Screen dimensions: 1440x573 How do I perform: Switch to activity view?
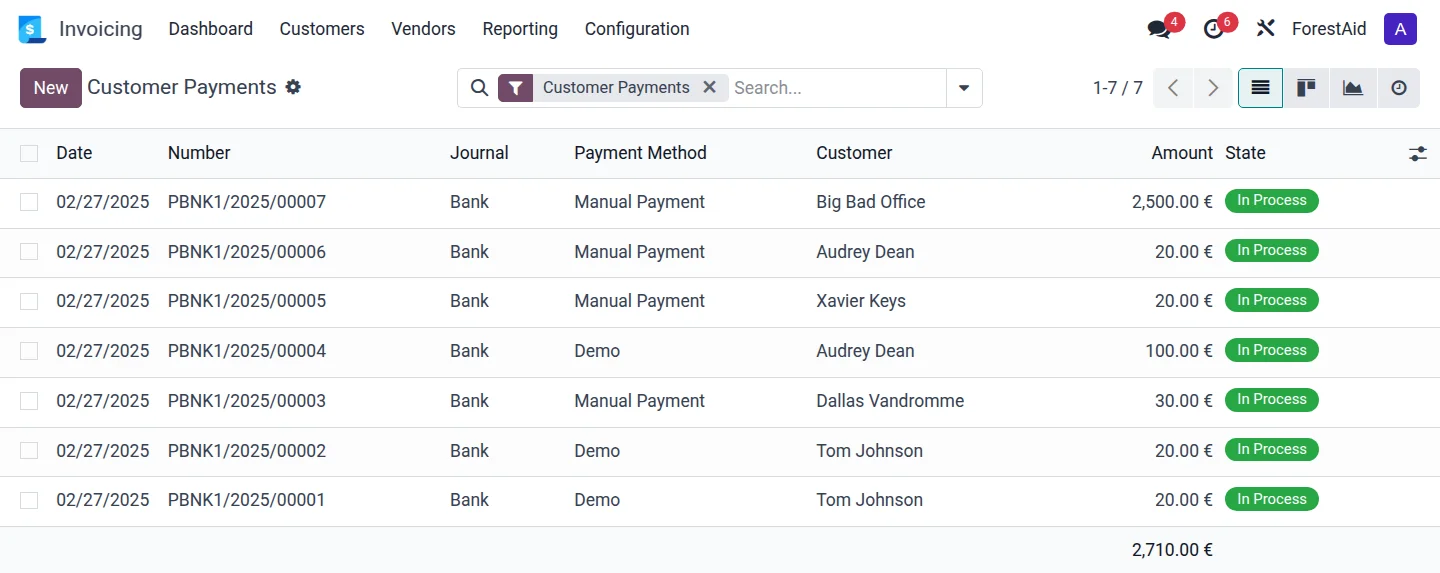pos(1399,88)
